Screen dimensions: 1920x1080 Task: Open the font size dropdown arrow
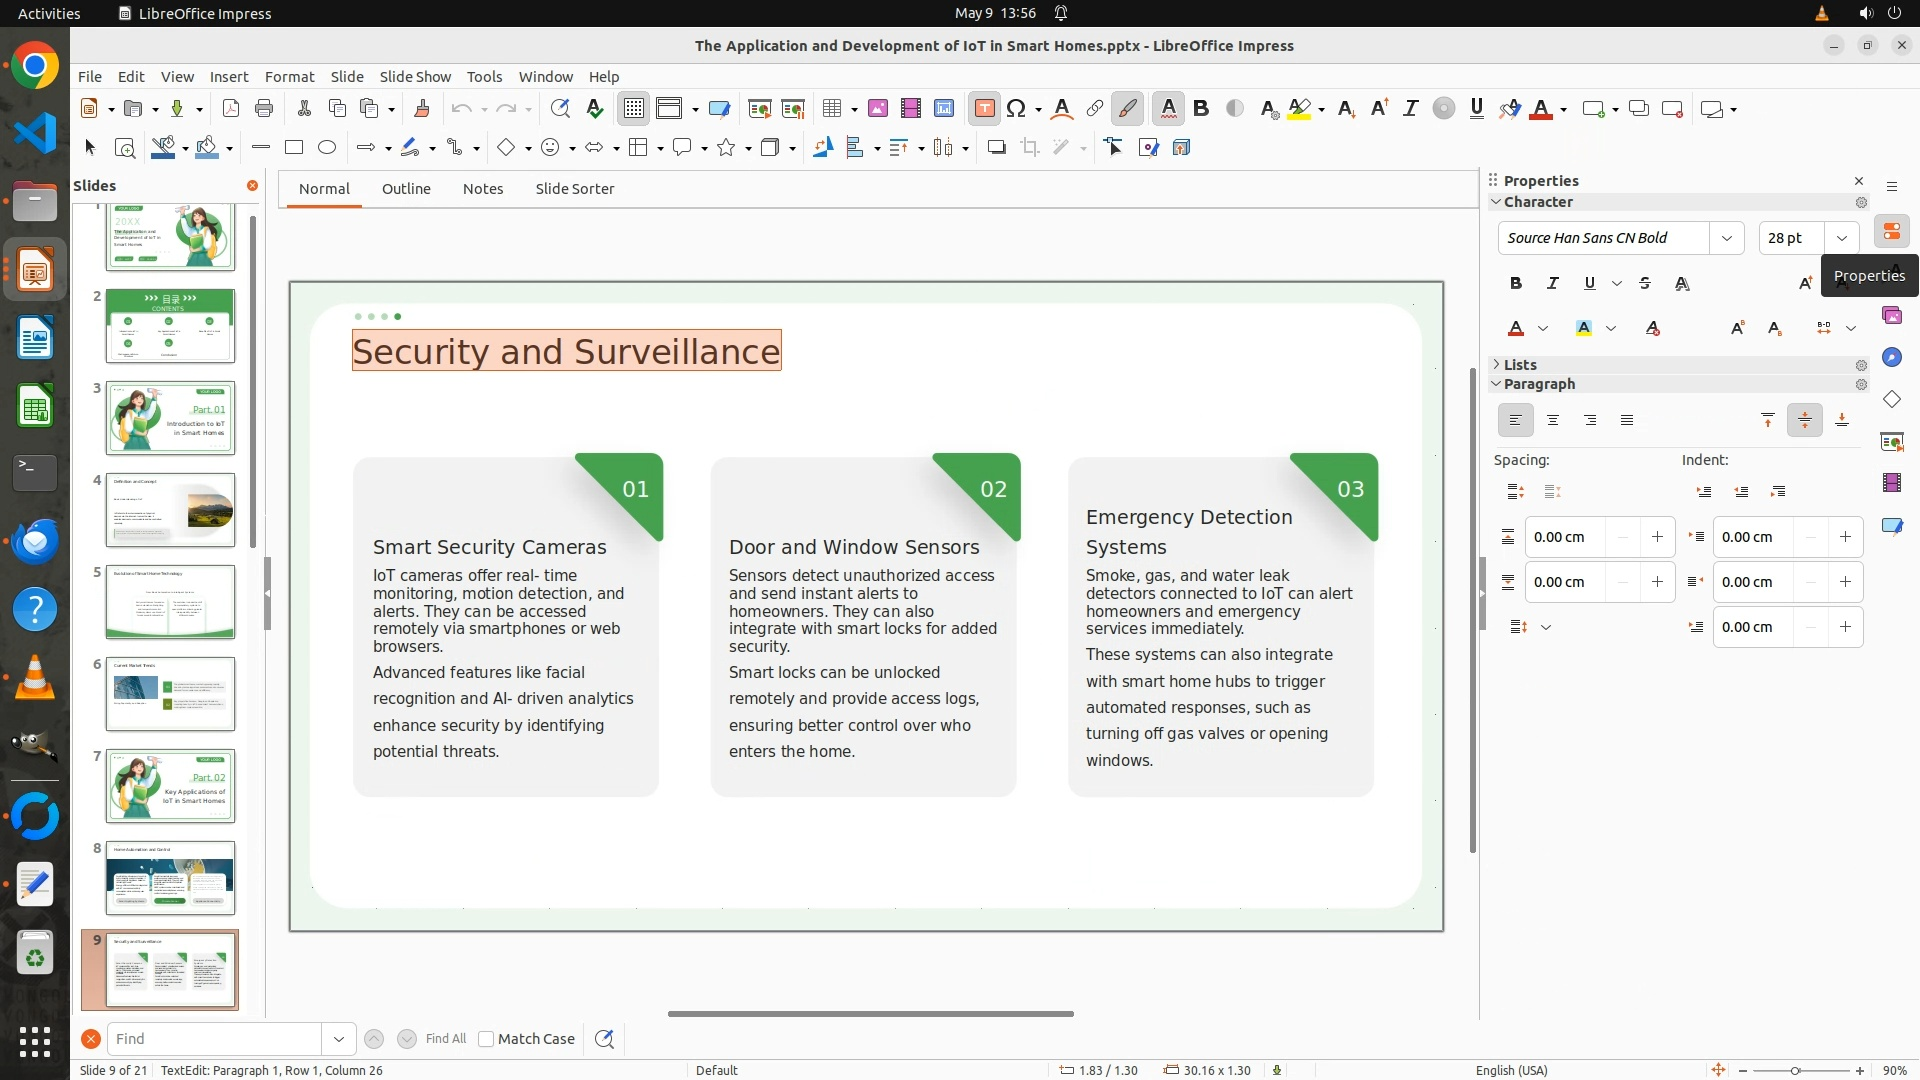1841,238
